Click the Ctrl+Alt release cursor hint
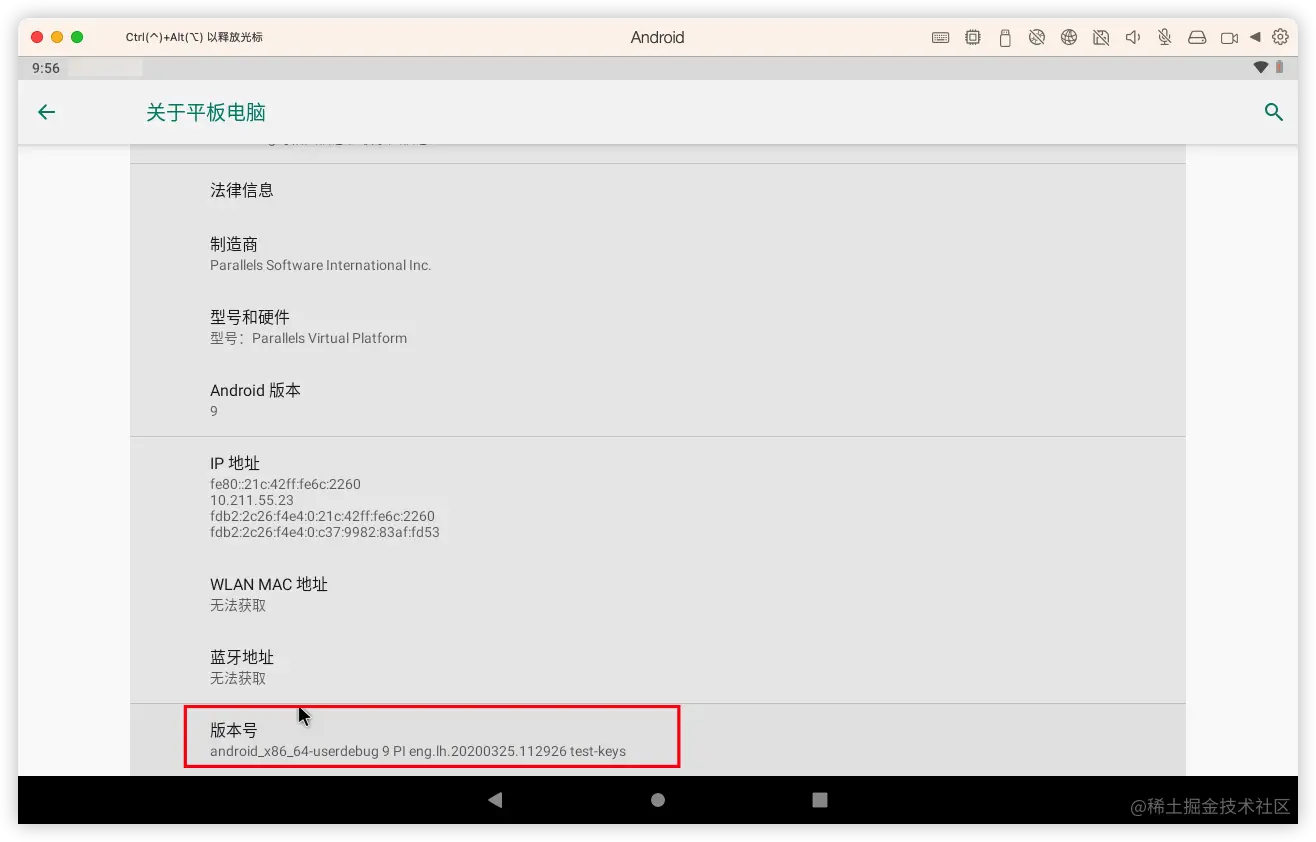The width and height of the screenshot is (1316, 842). (194, 37)
